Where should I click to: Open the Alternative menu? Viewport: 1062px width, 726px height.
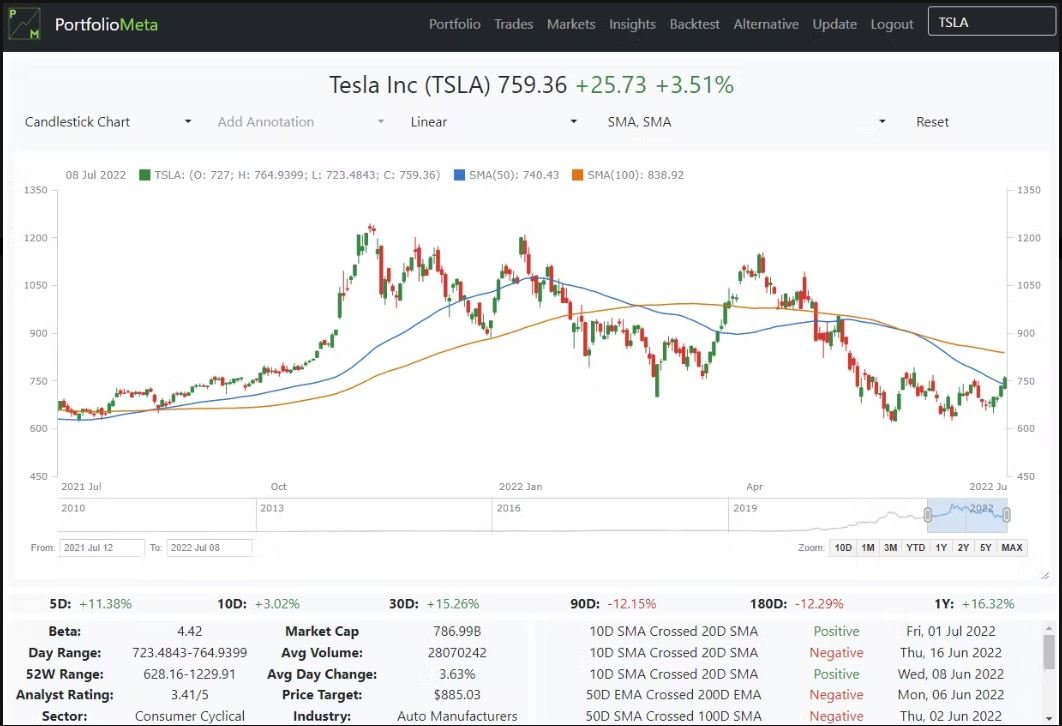pos(766,24)
